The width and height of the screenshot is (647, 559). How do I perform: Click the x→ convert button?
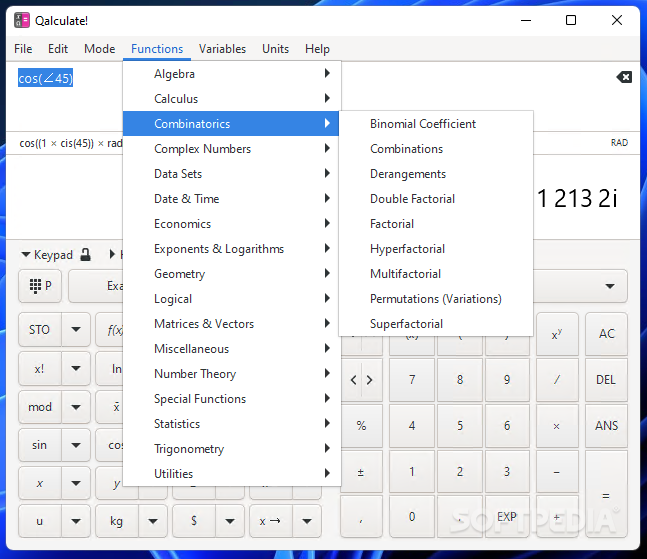(271, 521)
